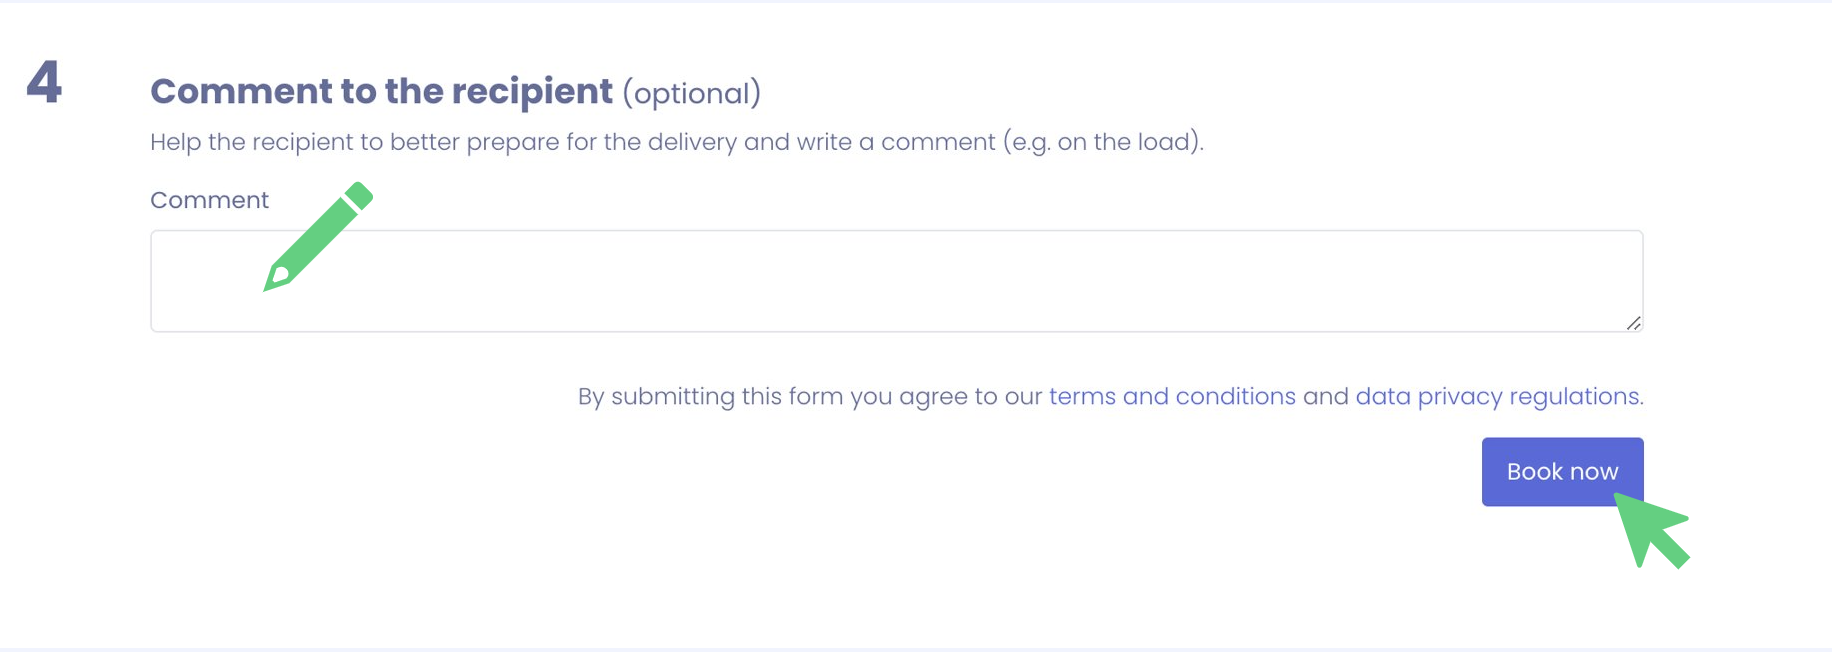Click the step number 4
The width and height of the screenshot is (1832, 652).
point(44,82)
